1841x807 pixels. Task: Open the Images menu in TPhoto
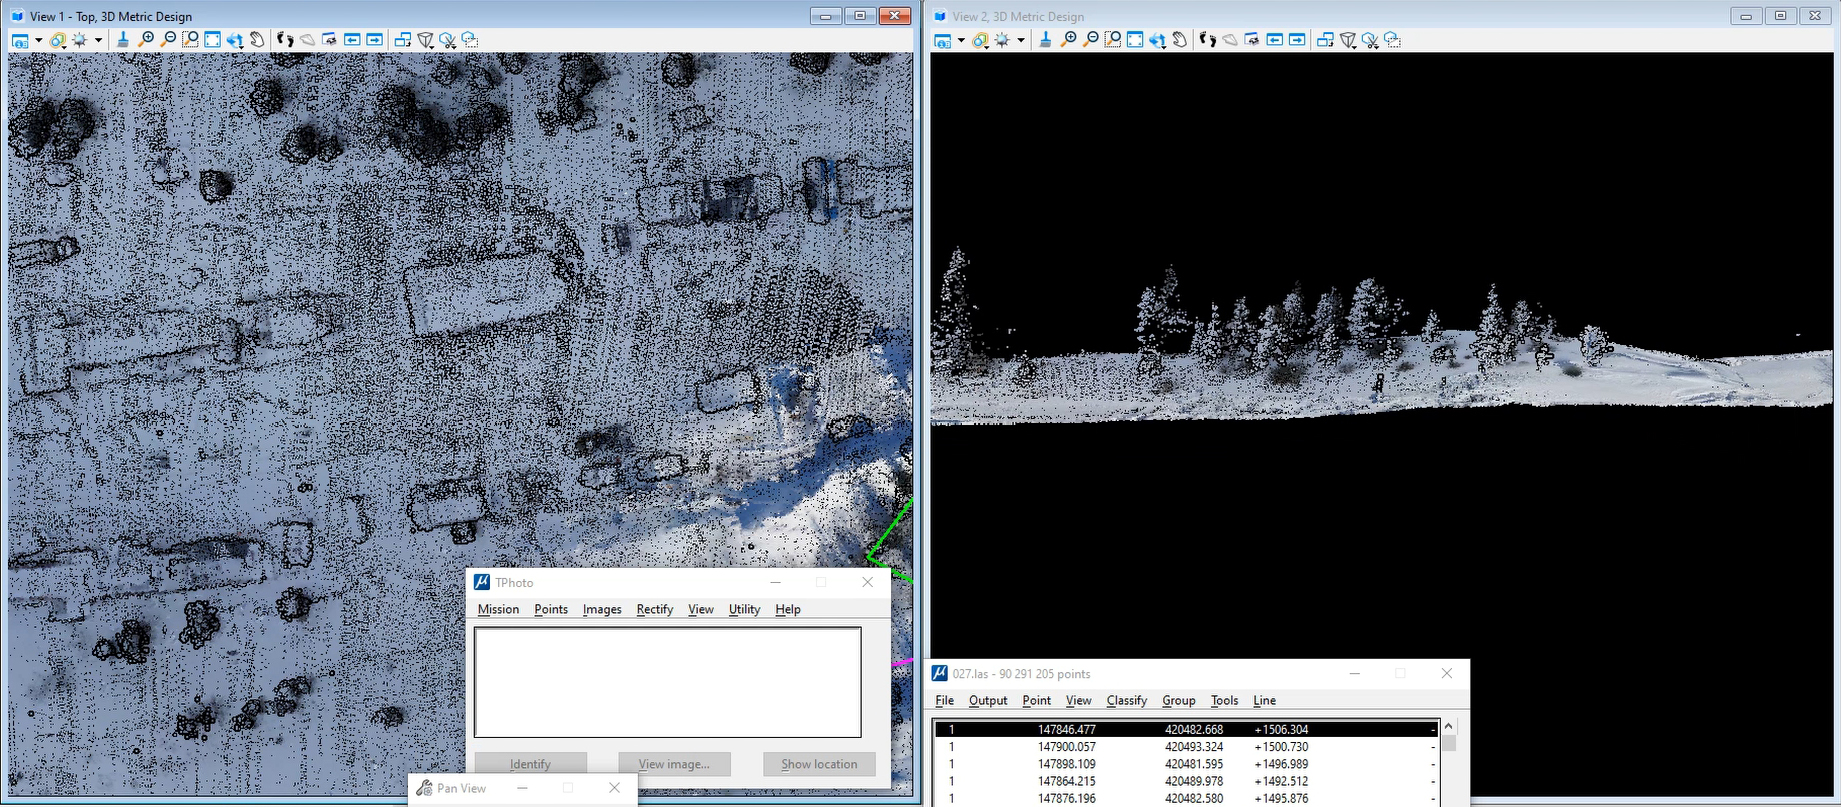click(602, 609)
